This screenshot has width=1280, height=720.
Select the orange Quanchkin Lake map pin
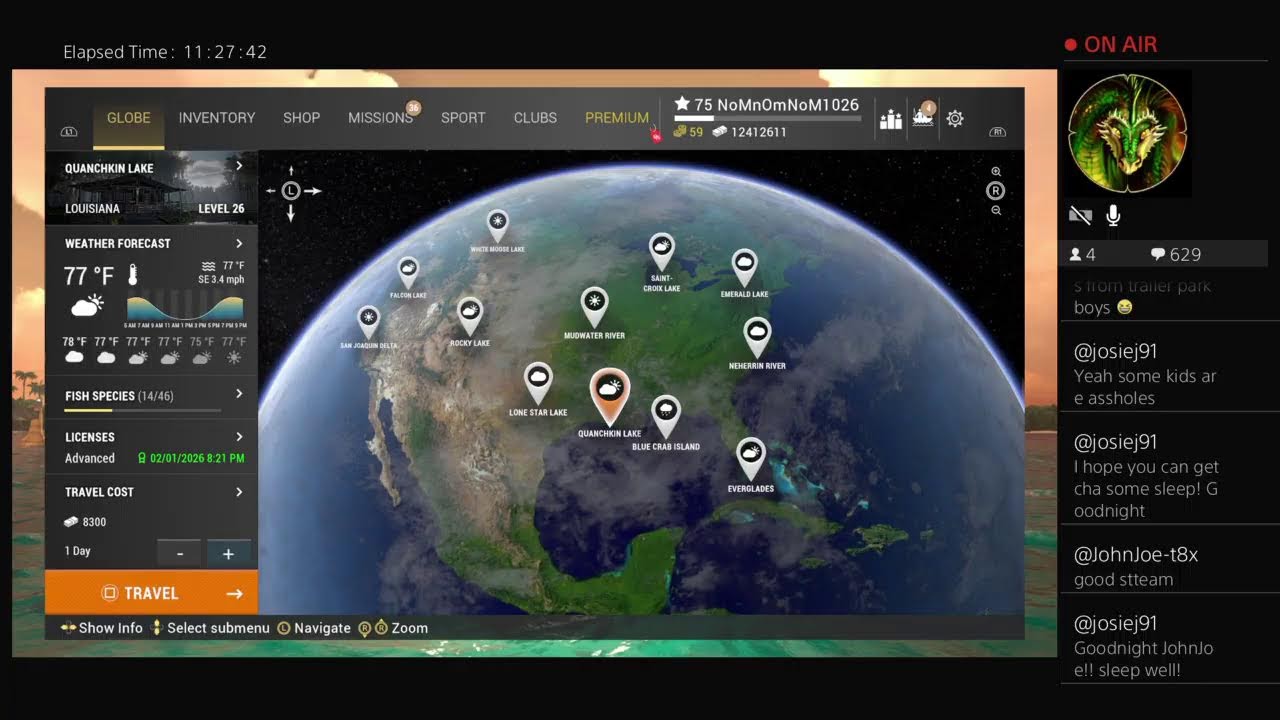[609, 396]
